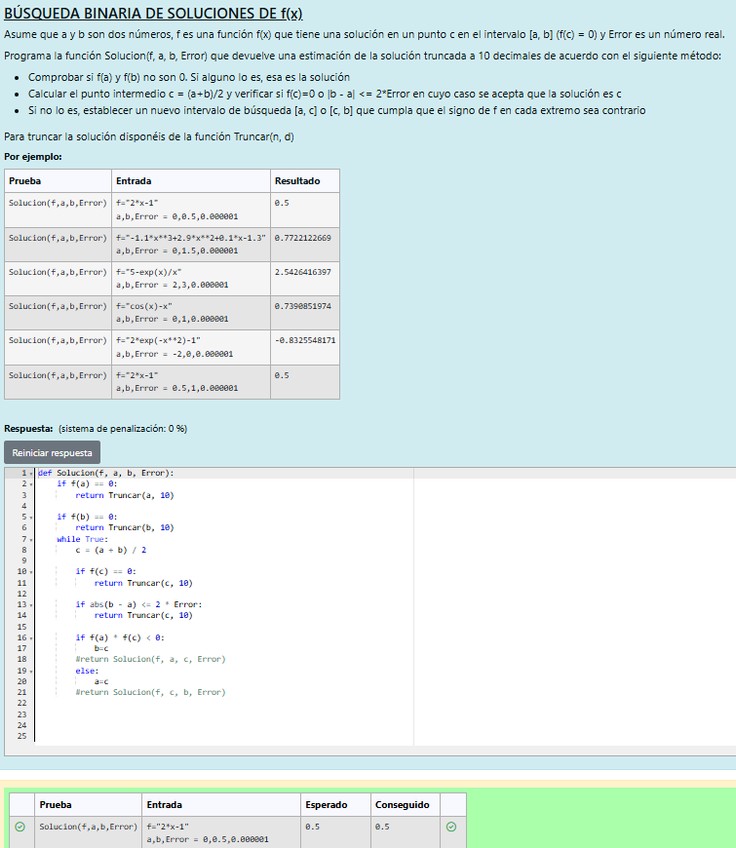The height and width of the screenshot is (848, 736).
Task: Collapse the def Solucion fold on line 1
Action: [32, 473]
